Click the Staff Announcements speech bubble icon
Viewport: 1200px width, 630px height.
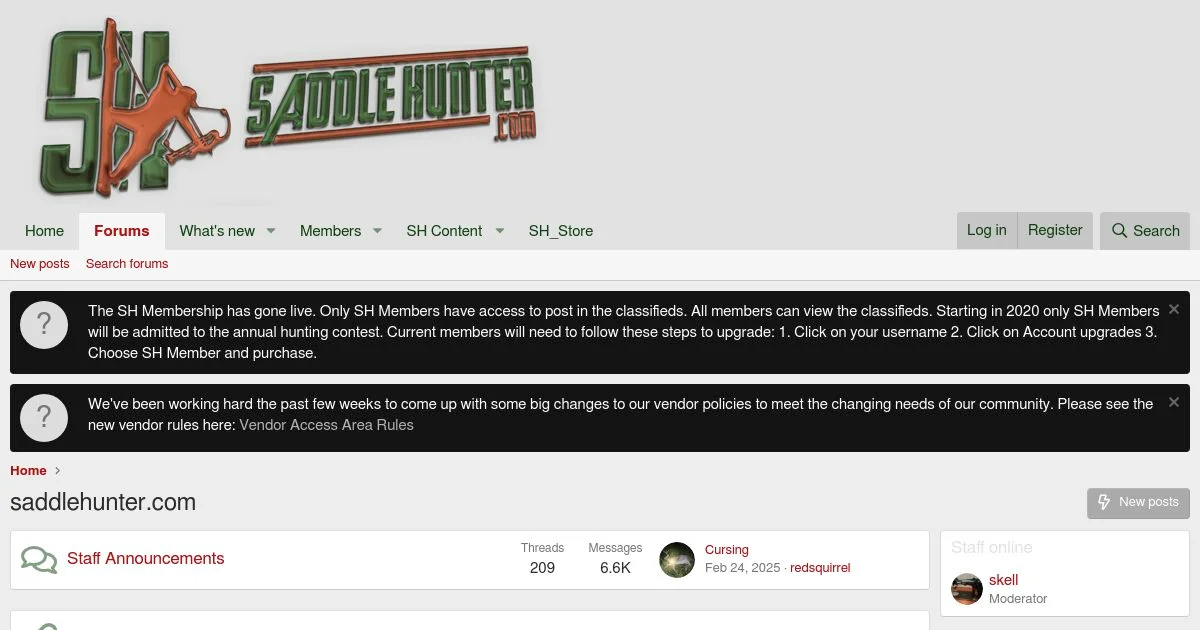tap(39, 559)
